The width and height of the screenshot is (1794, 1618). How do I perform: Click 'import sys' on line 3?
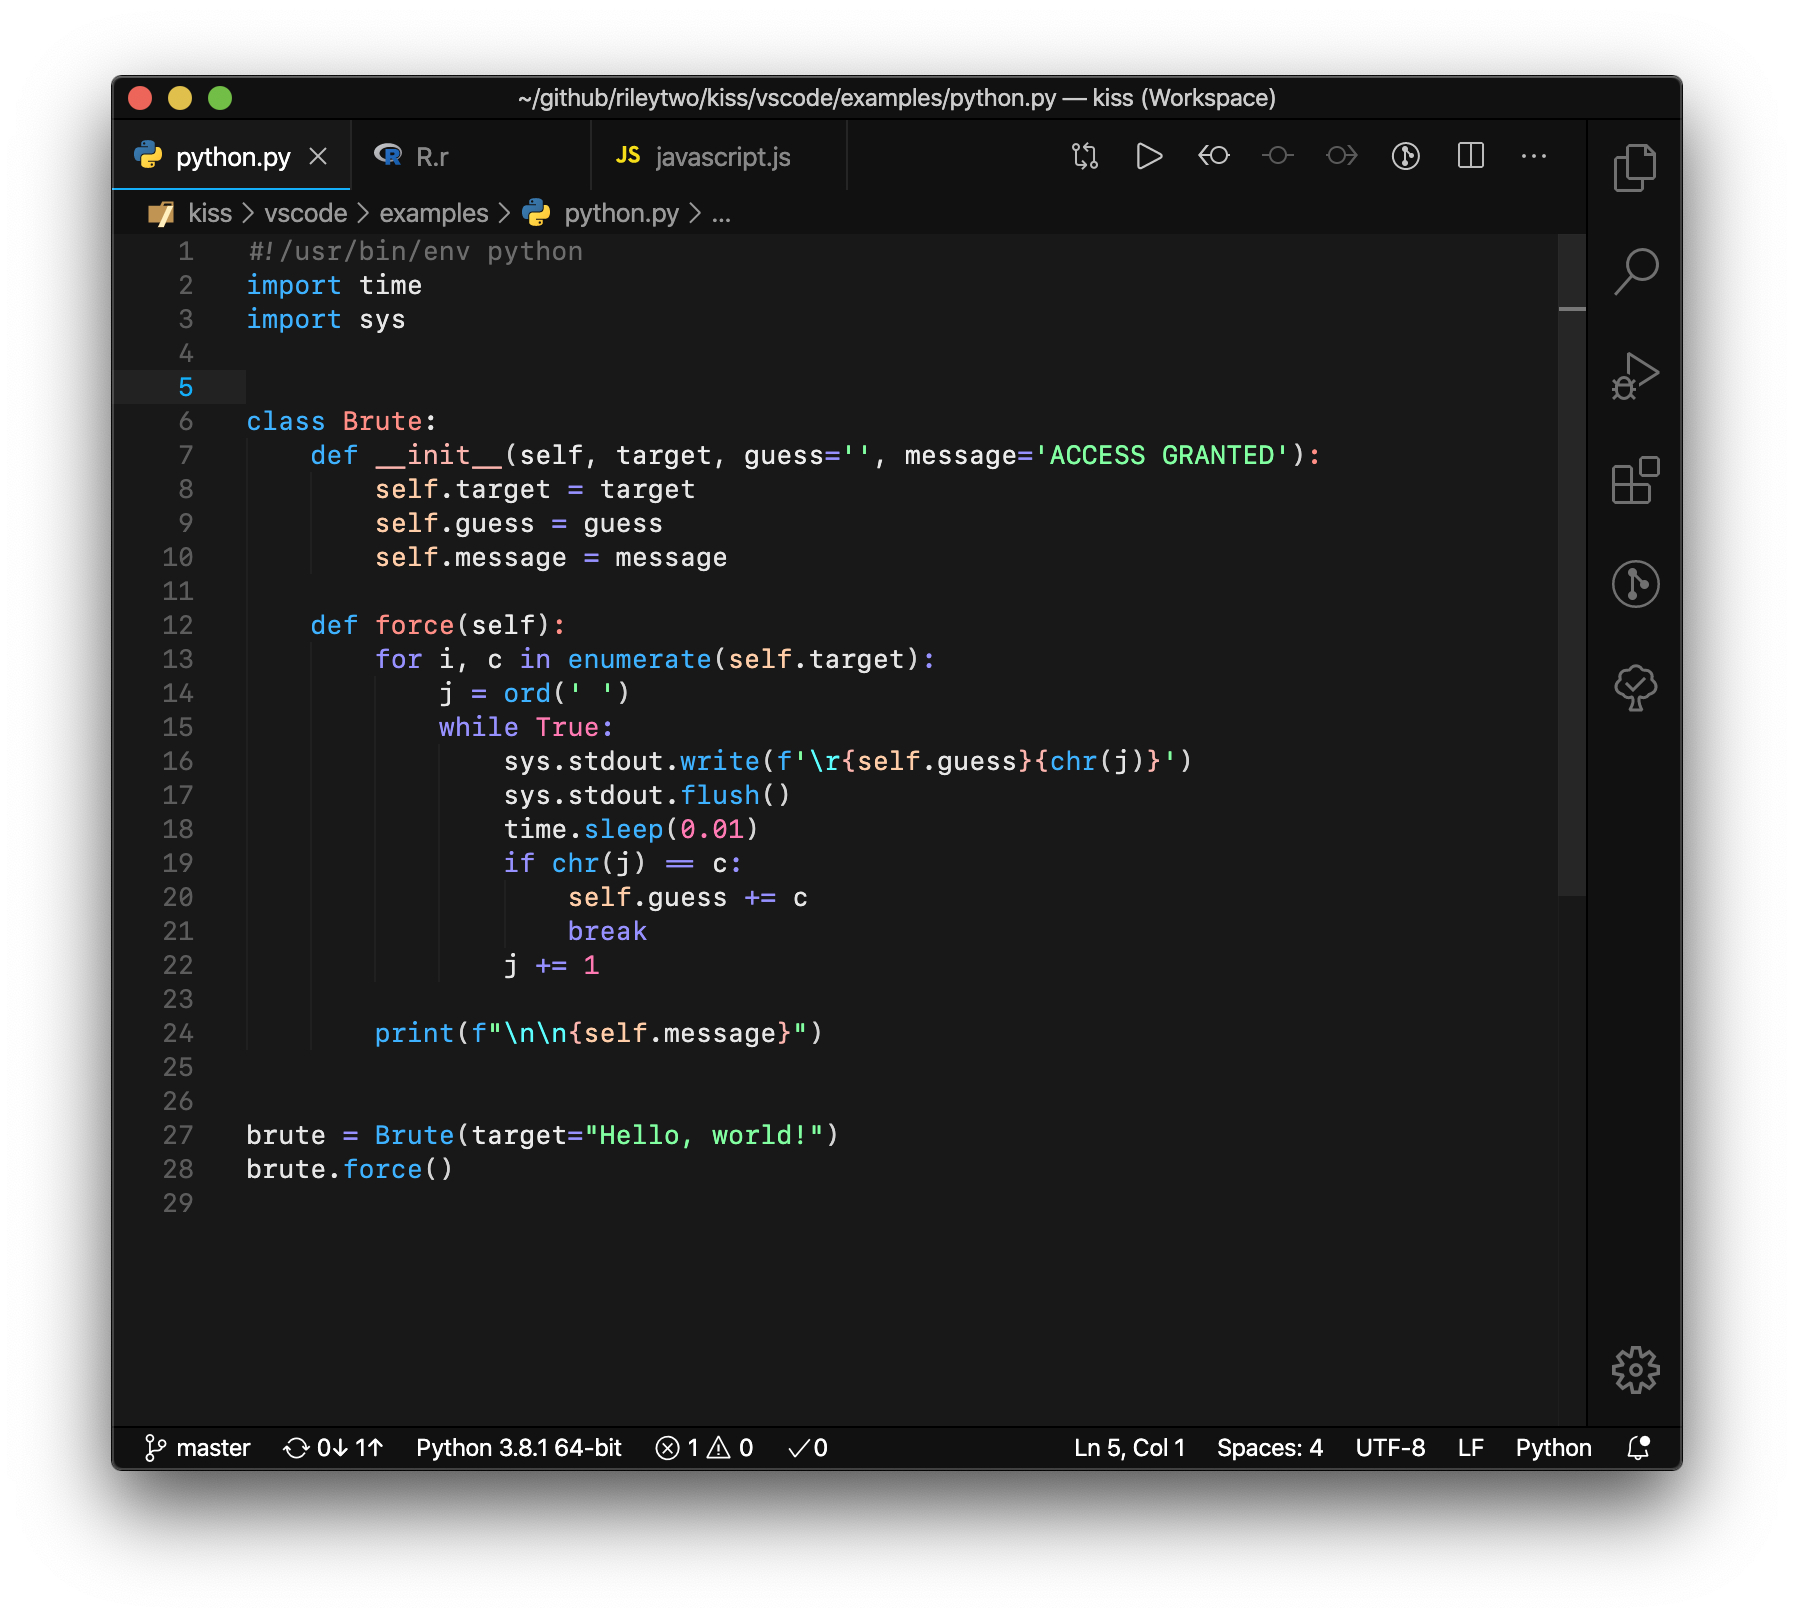point(326,319)
